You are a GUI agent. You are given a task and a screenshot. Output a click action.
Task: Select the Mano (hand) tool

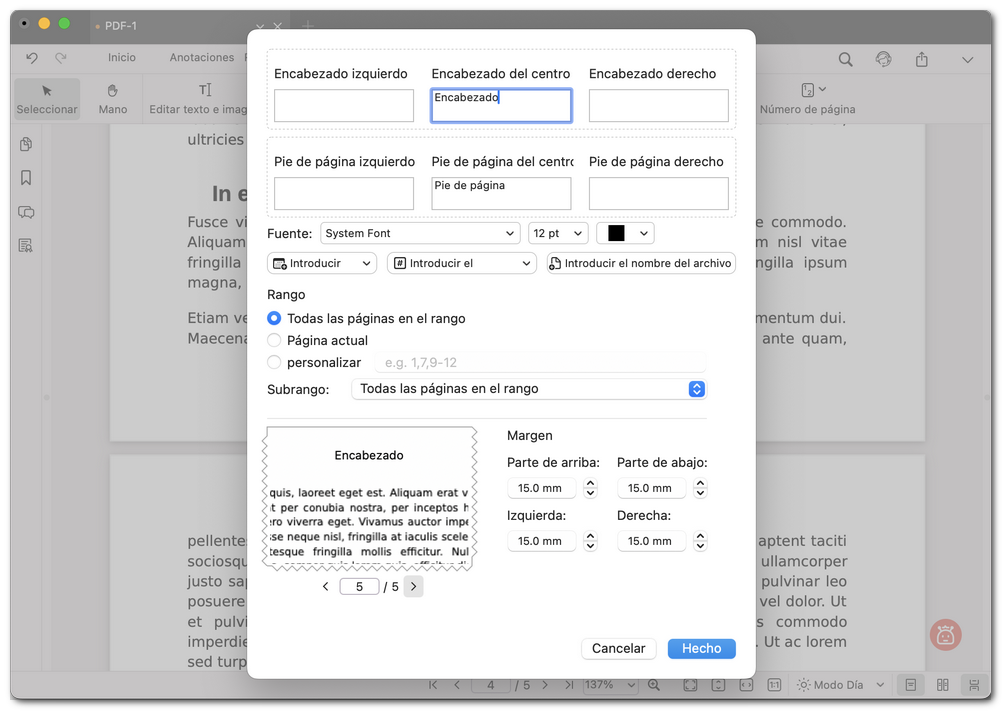[112, 98]
